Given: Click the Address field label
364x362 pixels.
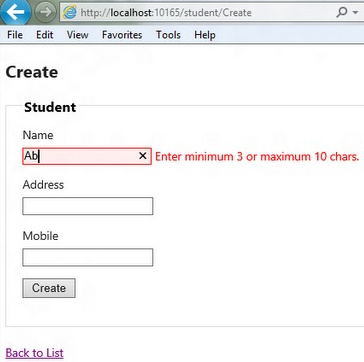Looking at the screenshot, I should tap(43, 185).
